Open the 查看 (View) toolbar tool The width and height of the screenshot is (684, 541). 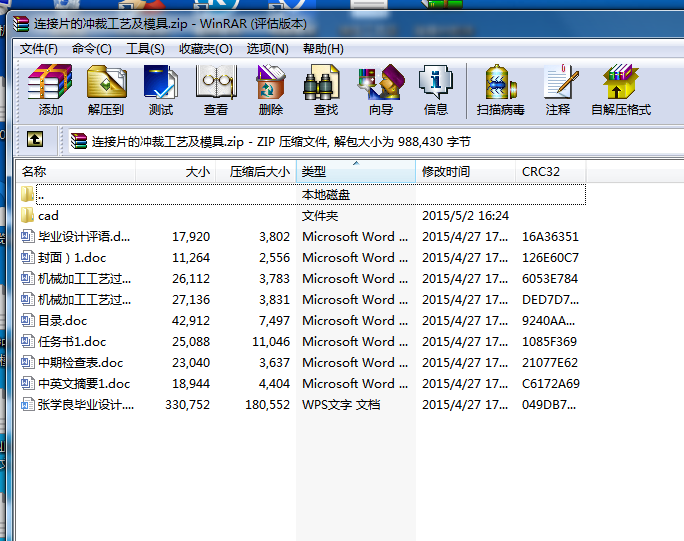[x=215, y=90]
